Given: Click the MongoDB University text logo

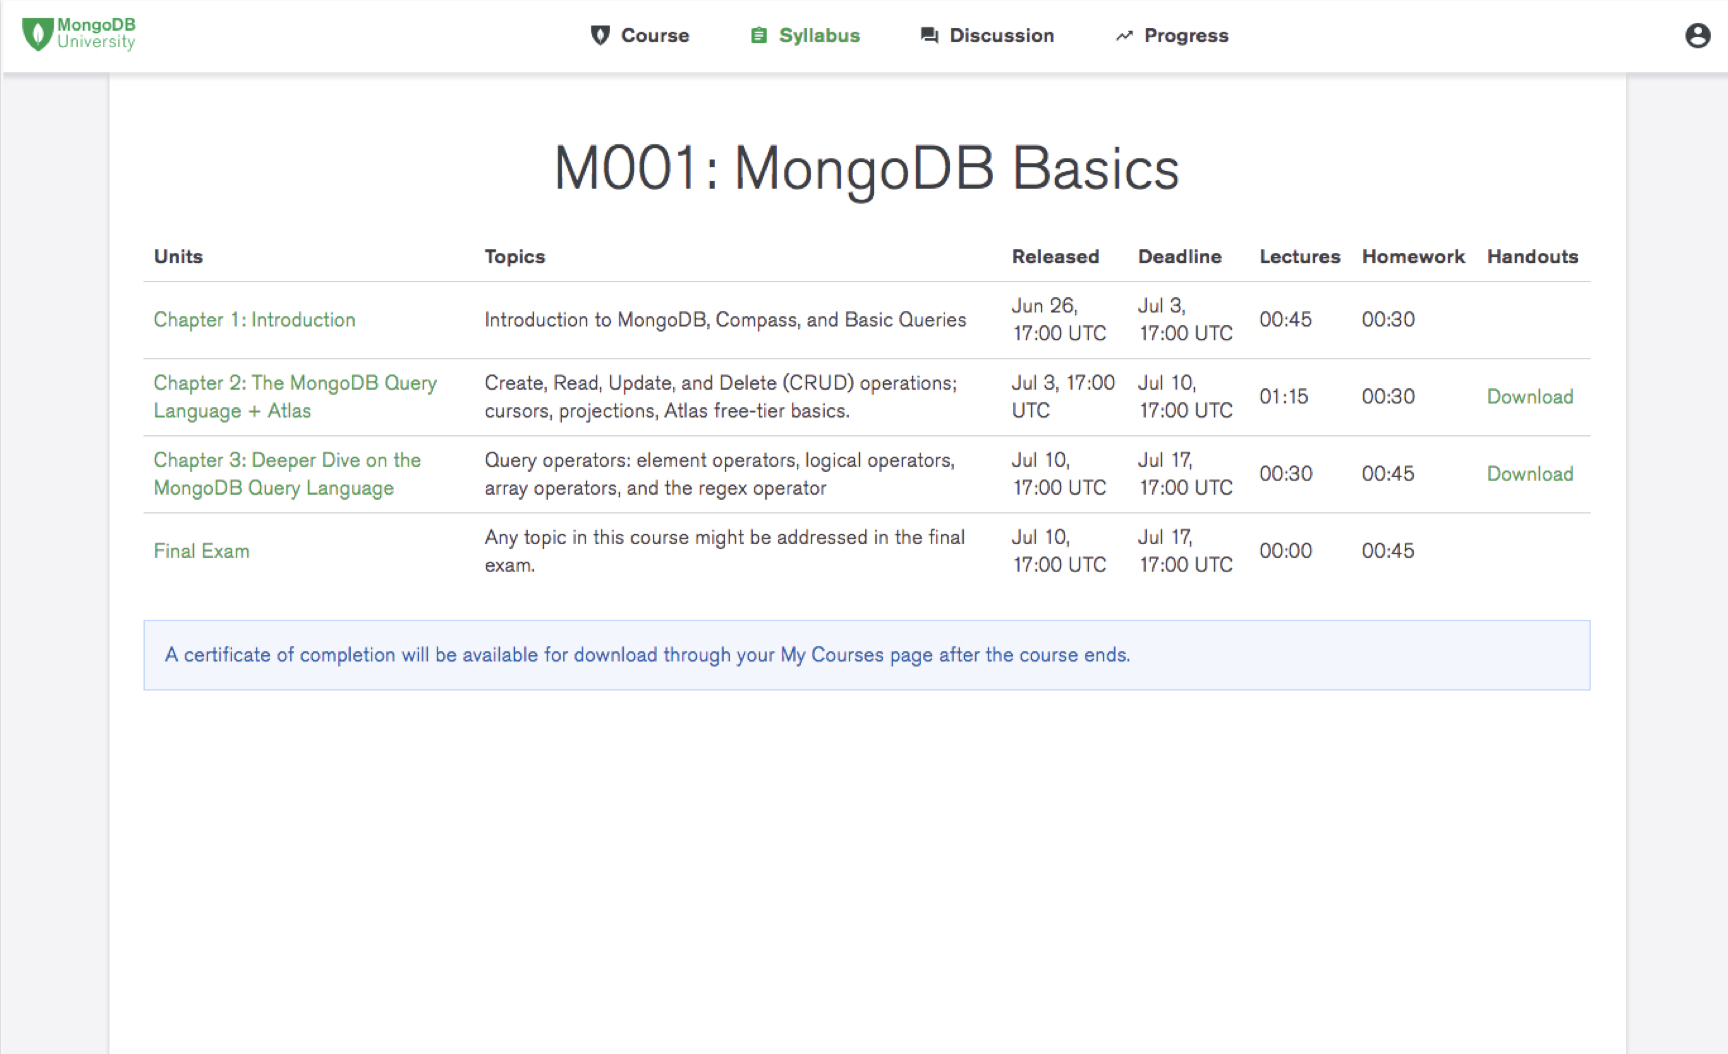Looking at the screenshot, I should tap(96, 33).
